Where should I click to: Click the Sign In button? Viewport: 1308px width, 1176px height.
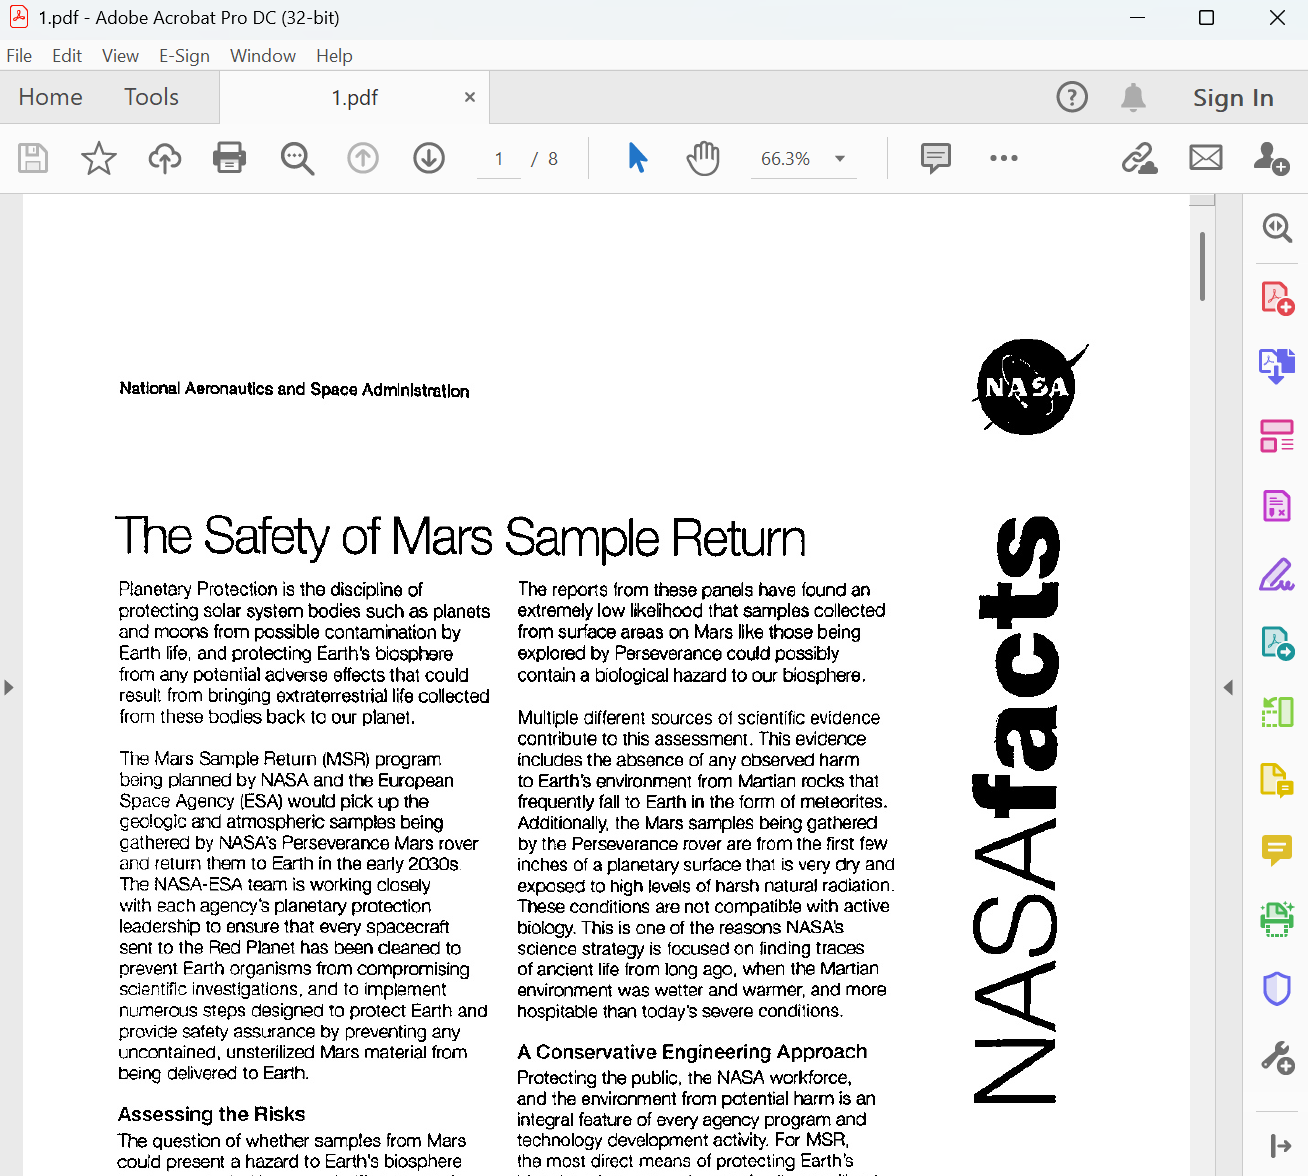coord(1233,97)
